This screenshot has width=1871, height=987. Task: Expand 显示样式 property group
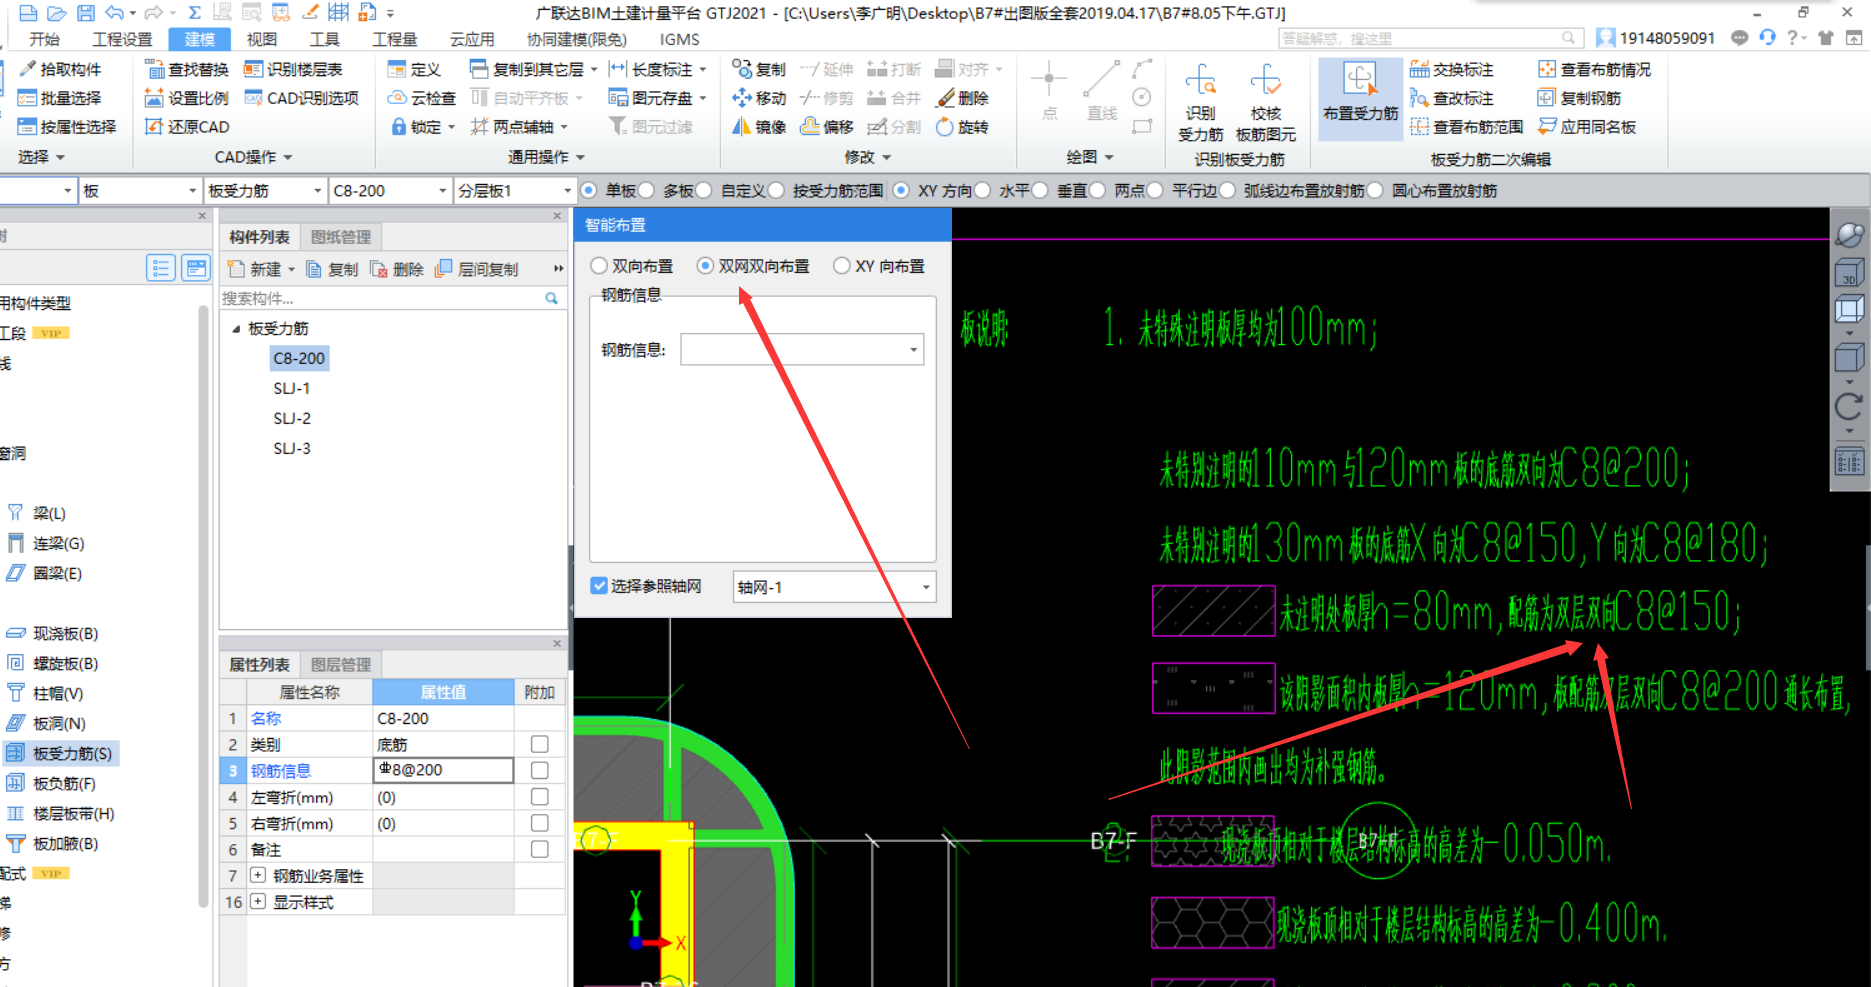pyautogui.click(x=258, y=901)
